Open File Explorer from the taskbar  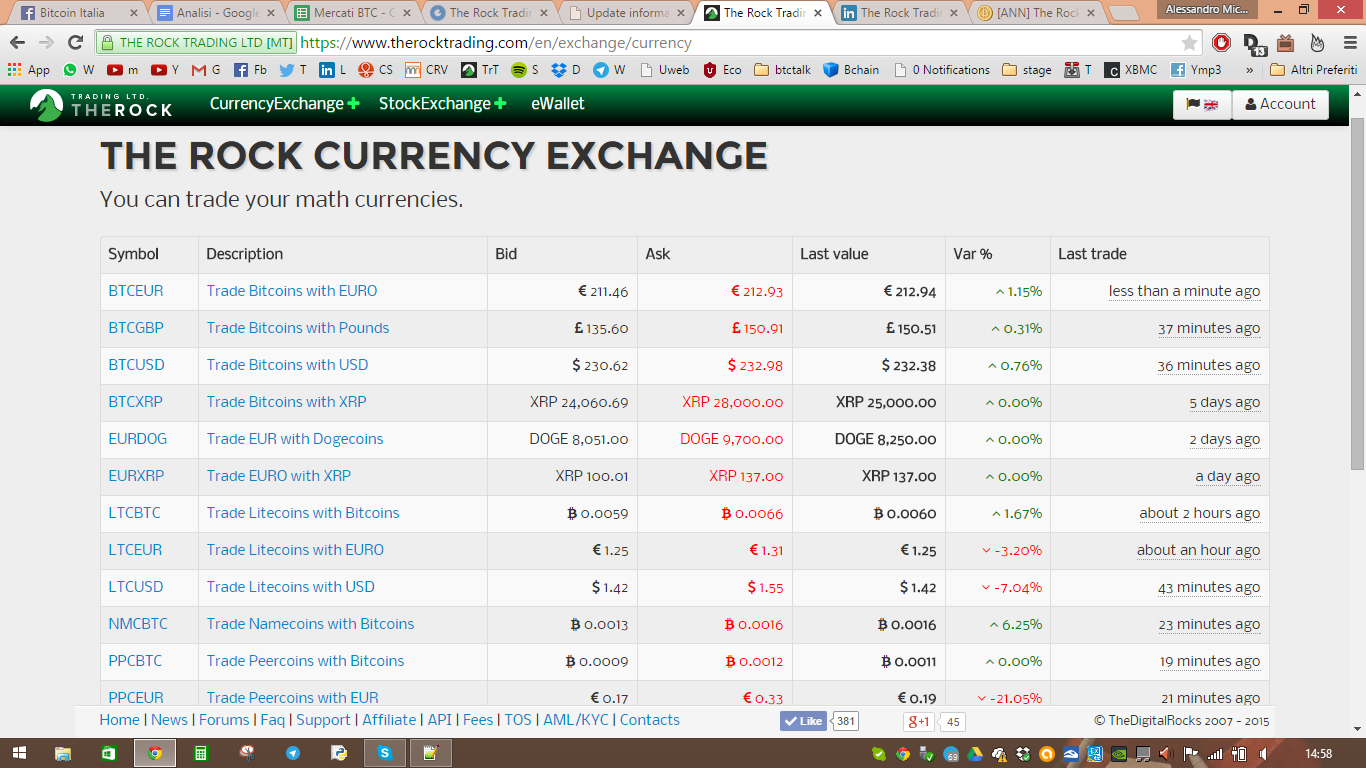[x=63, y=753]
